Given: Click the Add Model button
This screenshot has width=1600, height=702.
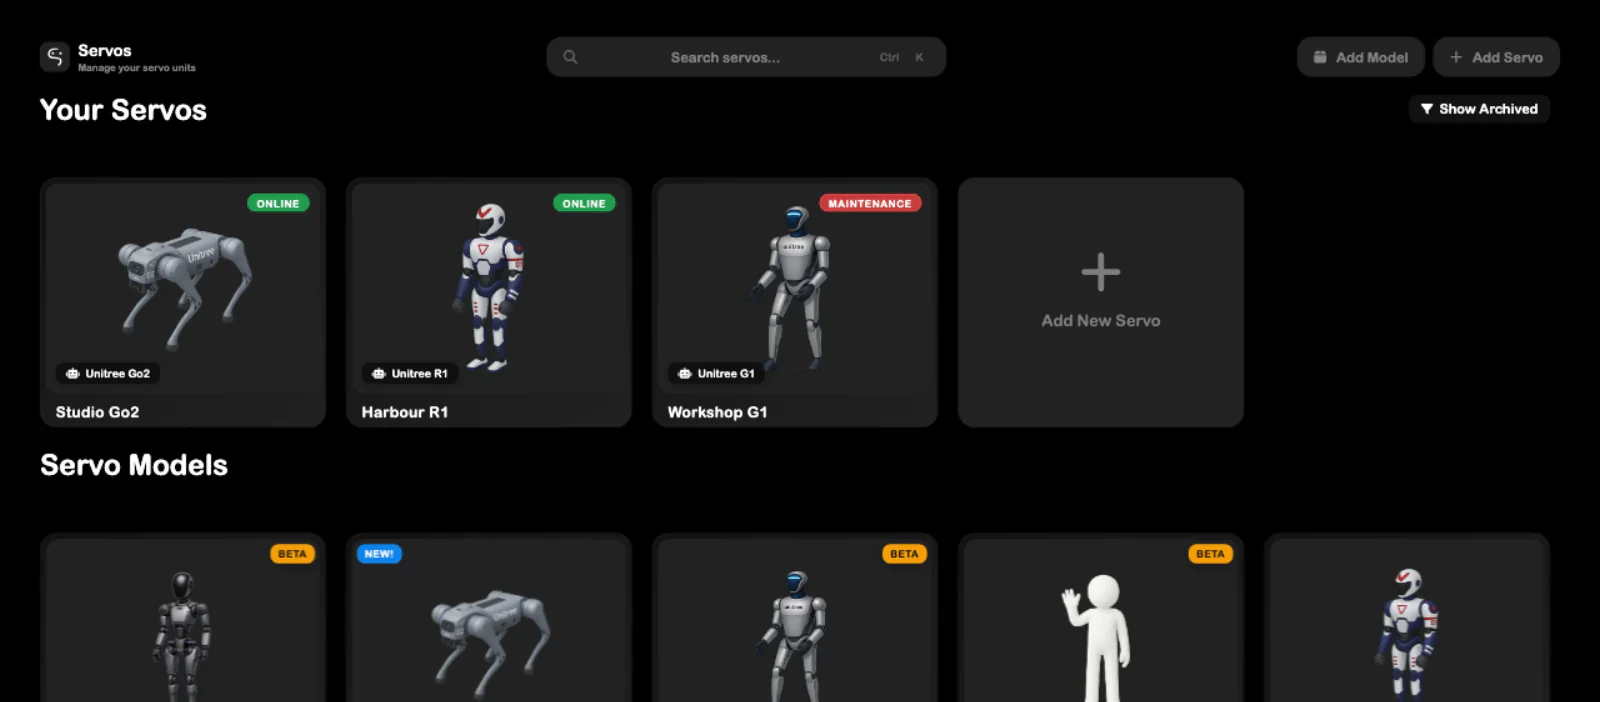Looking at the screenshot, I should coord(1361,57).
